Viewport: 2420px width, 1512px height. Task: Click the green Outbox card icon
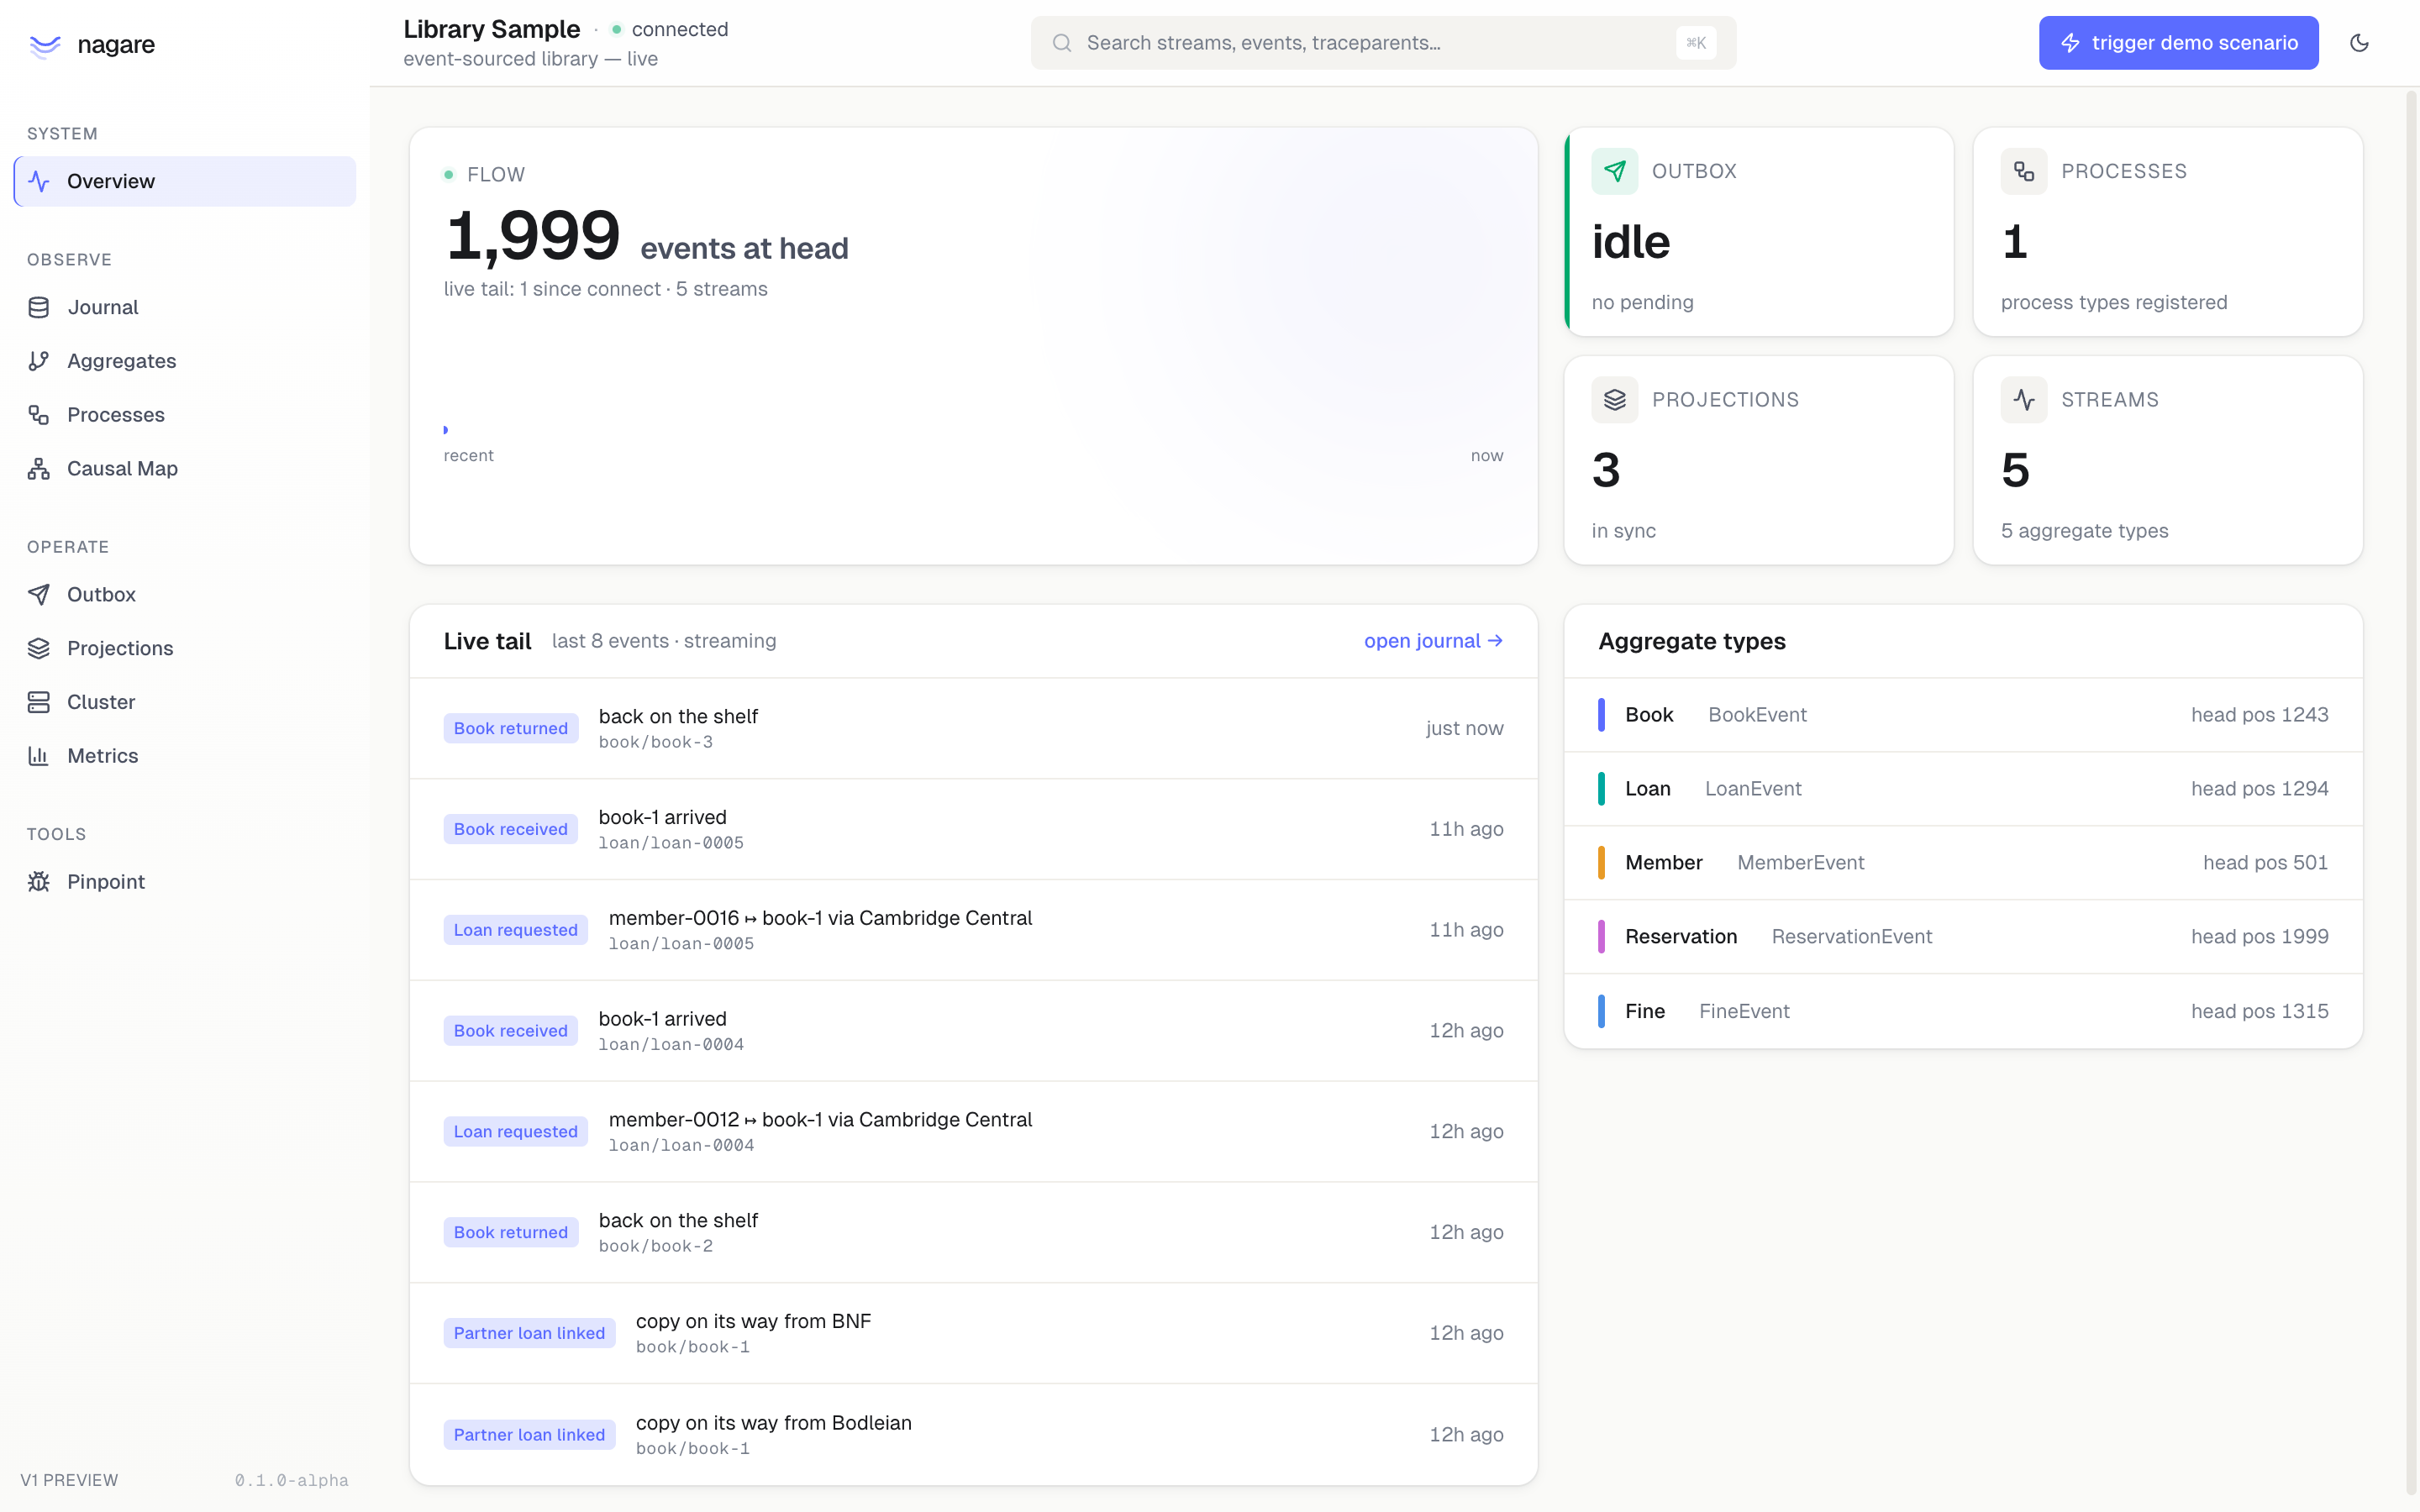point(1615,171)
